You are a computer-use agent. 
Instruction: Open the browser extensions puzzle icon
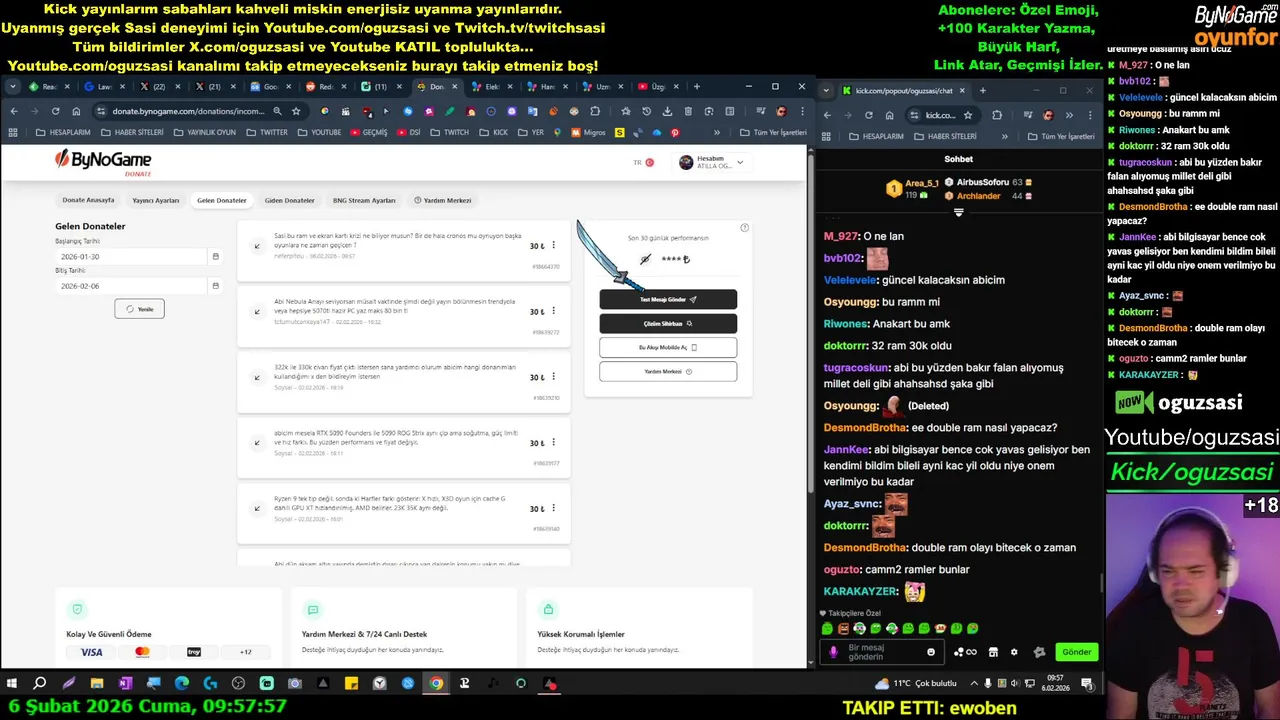(596, 111)
